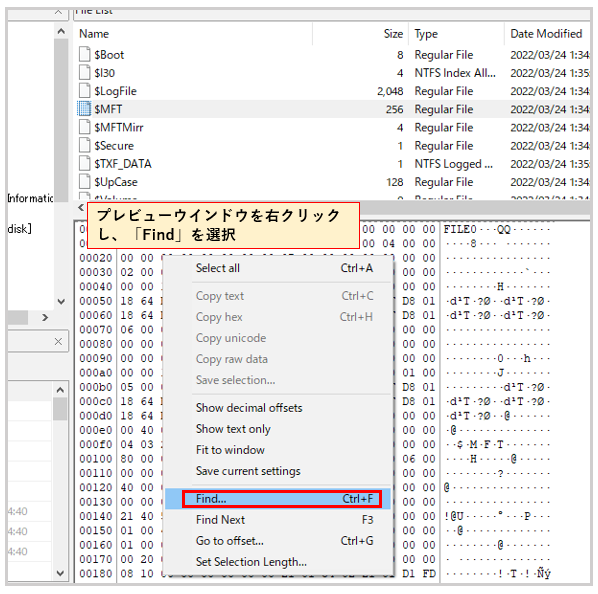Screen dimensions: 598x594
Task: Click lower-left pane scrollbar up arrow
Action: (x=60, y=390)
